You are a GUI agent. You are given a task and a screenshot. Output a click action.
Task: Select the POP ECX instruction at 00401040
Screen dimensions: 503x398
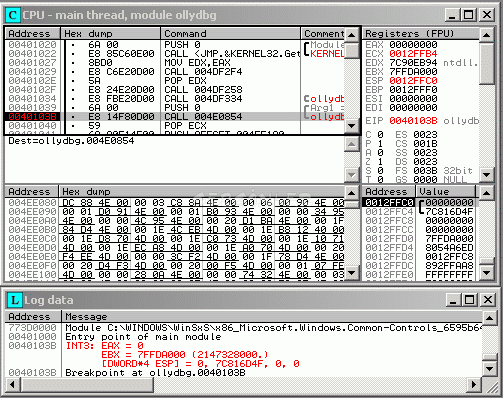pos(185,126)
